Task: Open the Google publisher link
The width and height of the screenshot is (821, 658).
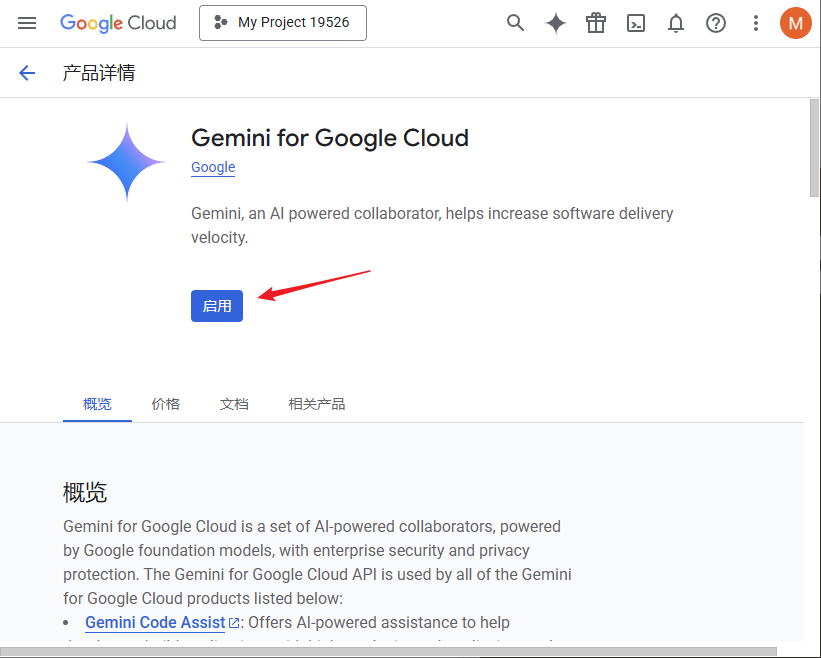Action: 212,167
